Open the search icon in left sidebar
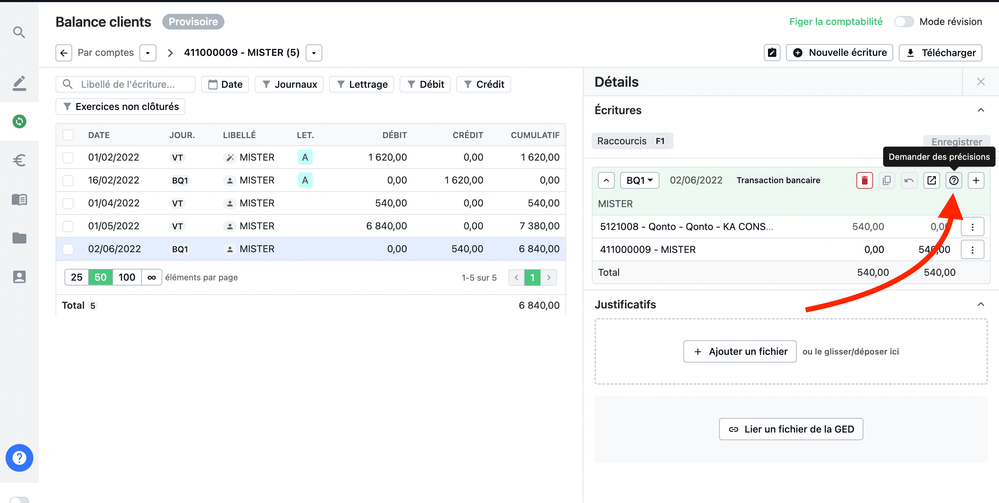The width and height of the screenshot is (999, 503). pyautogui.click(x=19, y=33)
